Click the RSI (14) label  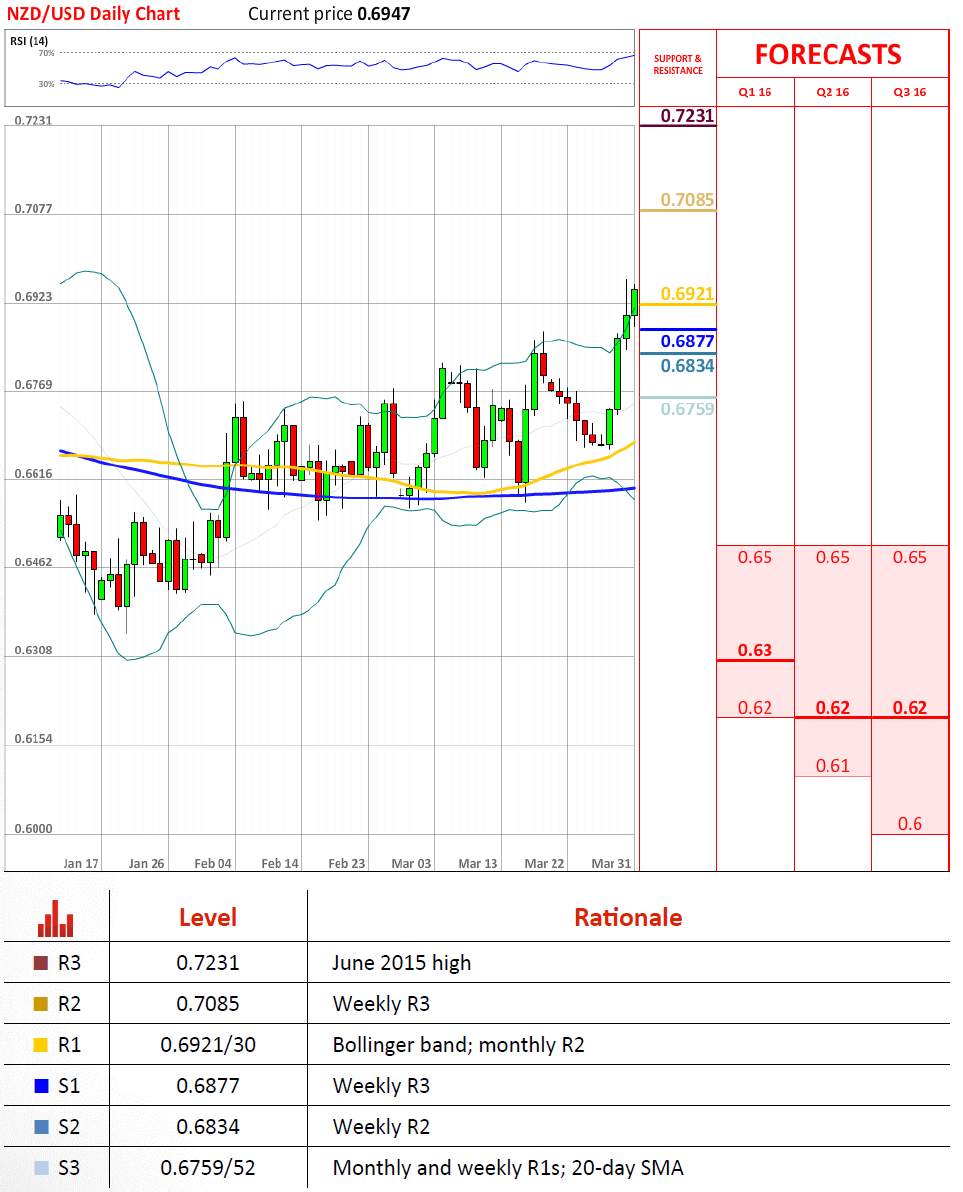coord(29,41)
